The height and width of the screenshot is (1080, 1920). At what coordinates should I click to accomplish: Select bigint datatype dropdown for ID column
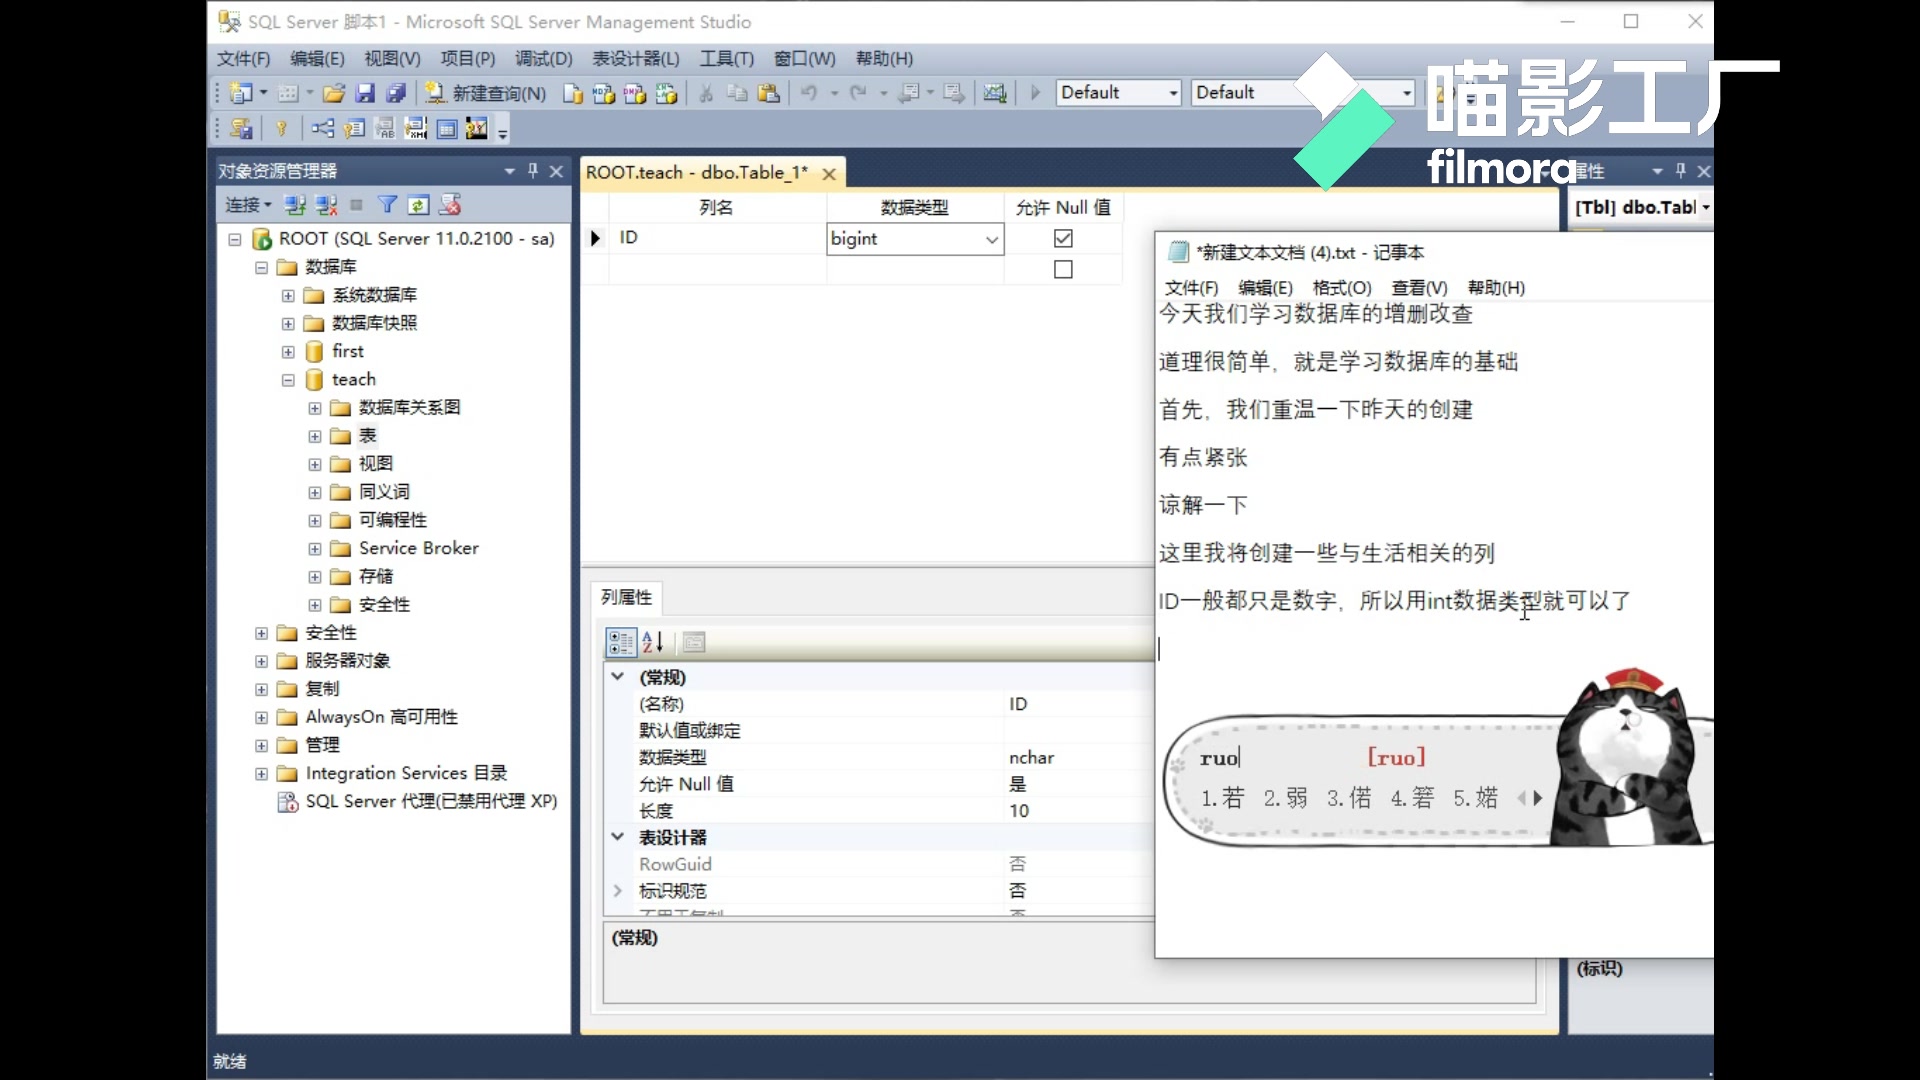click(x=914, y=237)
